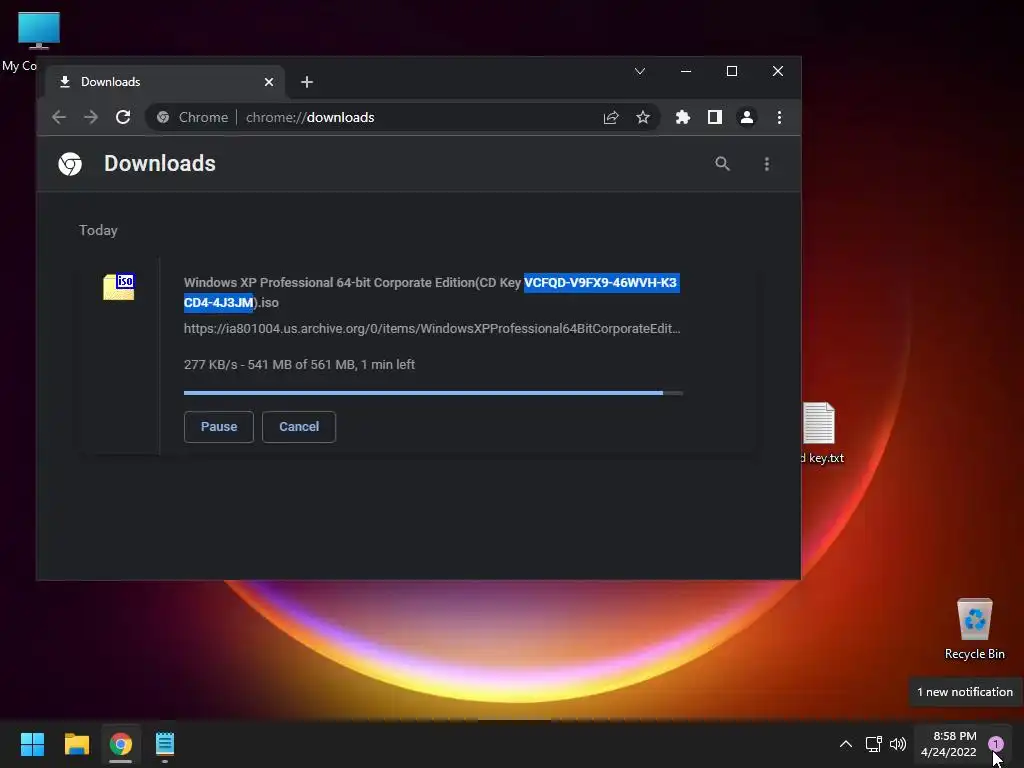Open the Windows Start menu

coord(32,744)
